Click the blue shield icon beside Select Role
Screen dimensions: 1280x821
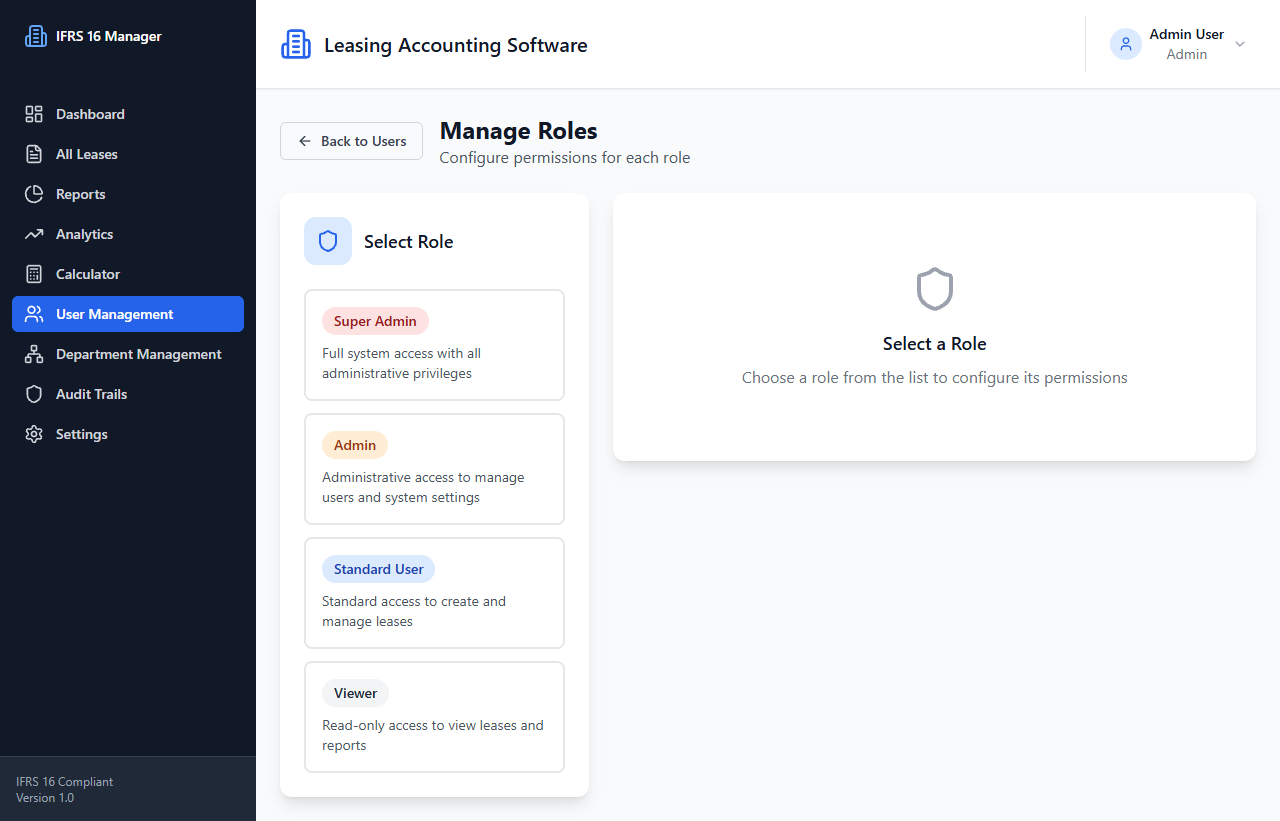[x=328, y=241]
